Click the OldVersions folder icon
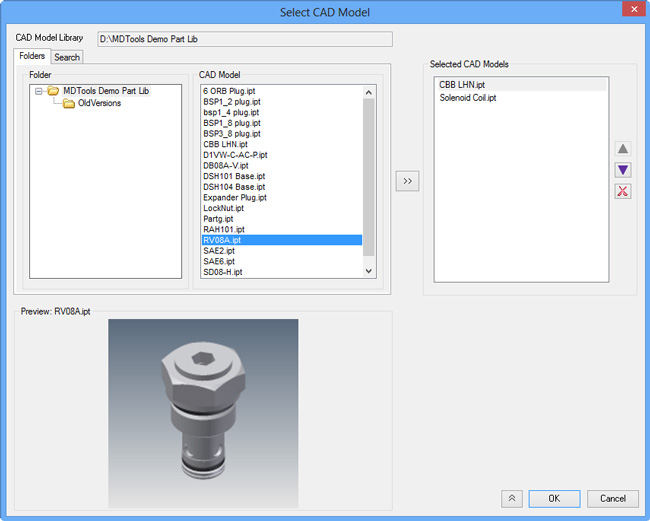650x521 pixels. 69,103
